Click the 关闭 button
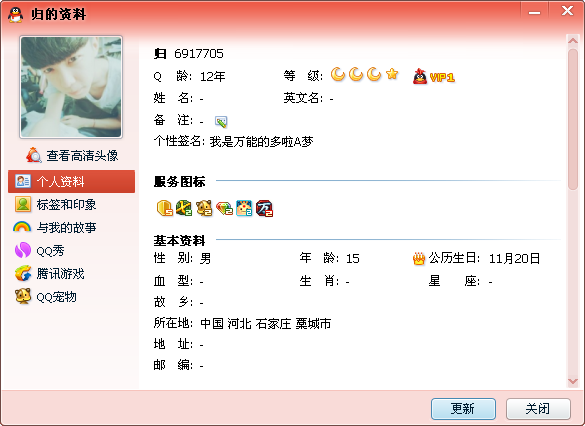 538,409
